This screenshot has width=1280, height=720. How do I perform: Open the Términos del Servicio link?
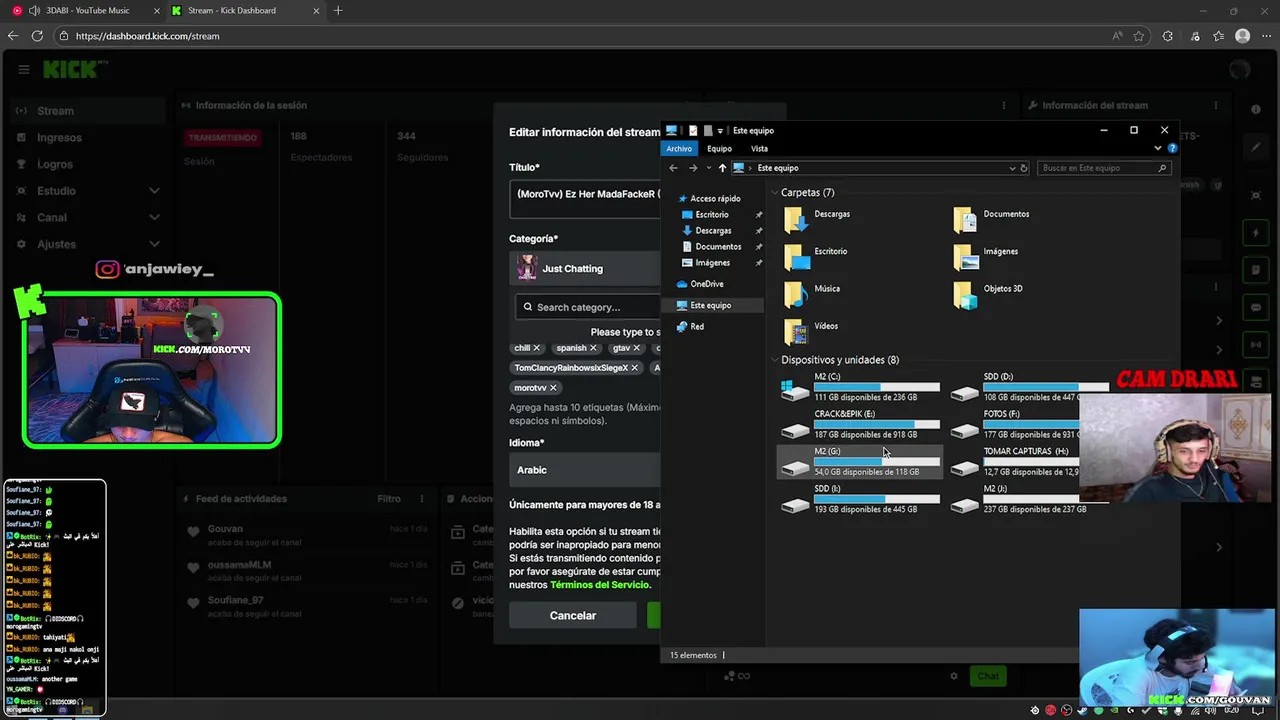tap(600, 585)
